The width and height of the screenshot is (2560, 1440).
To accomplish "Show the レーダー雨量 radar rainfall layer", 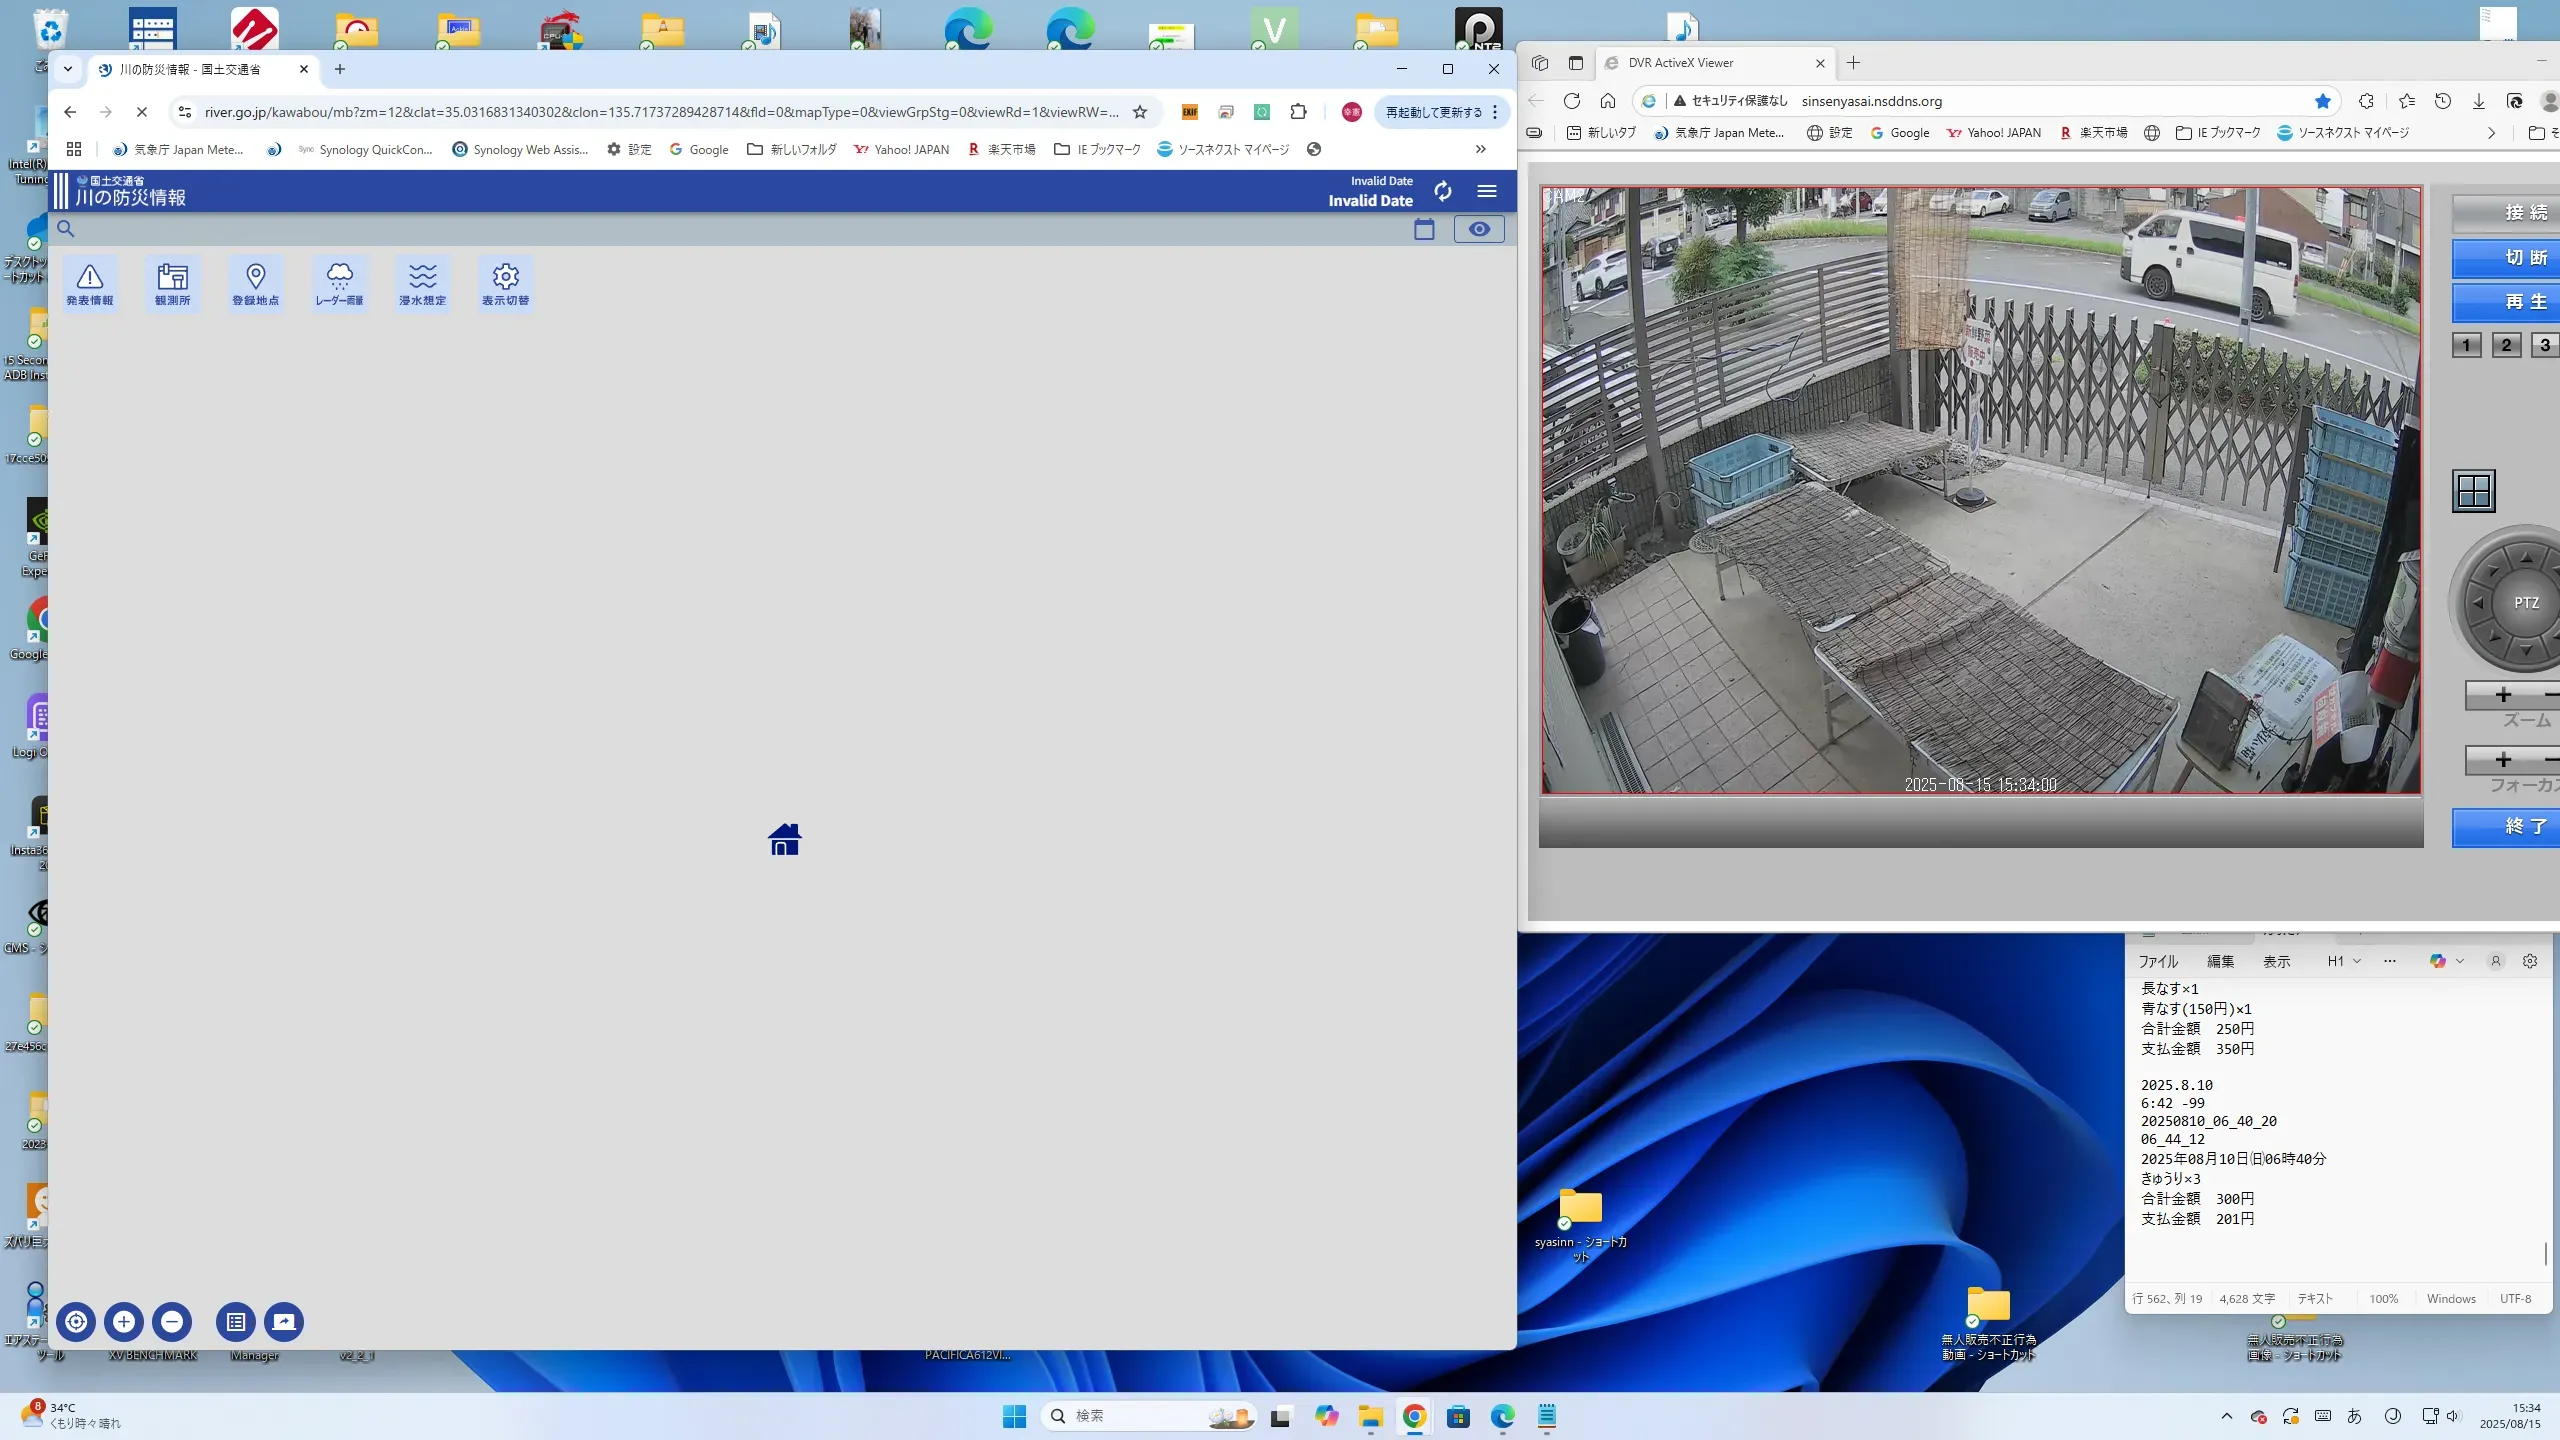I will click(x=339, y=284).
